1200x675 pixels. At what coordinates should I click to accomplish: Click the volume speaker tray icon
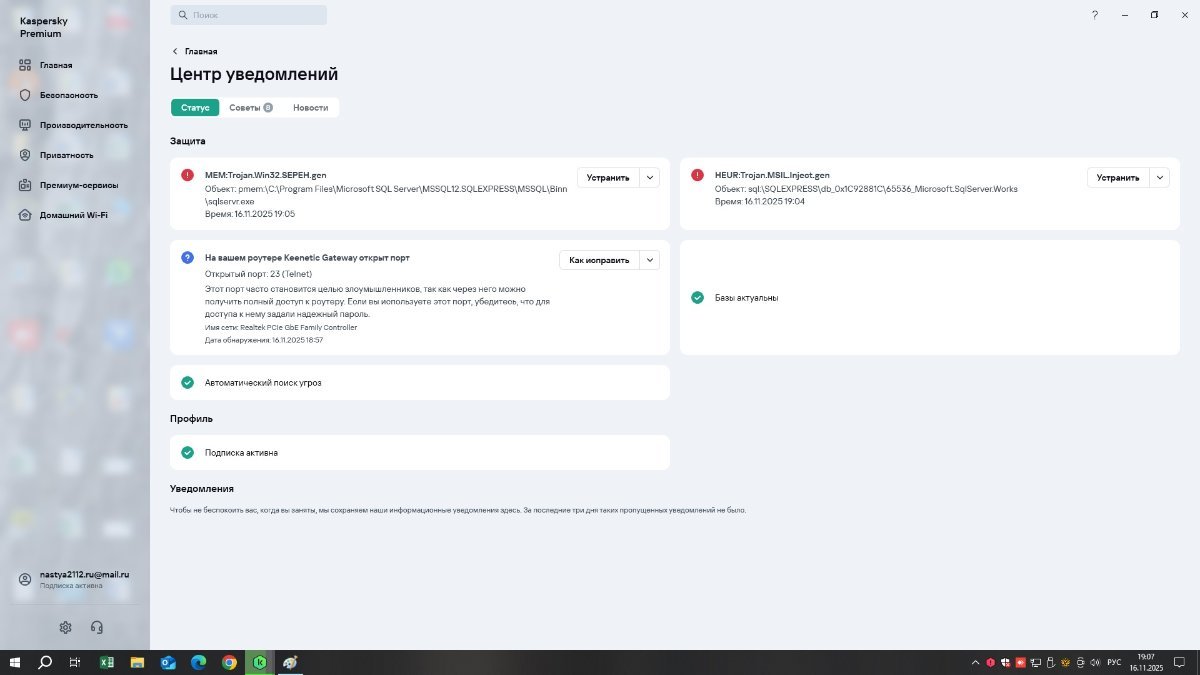click(x=1097, y=662)
